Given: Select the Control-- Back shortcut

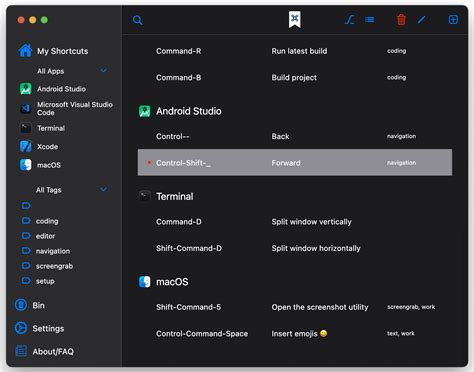Looking at the screenshot, I should click(295, 136).
